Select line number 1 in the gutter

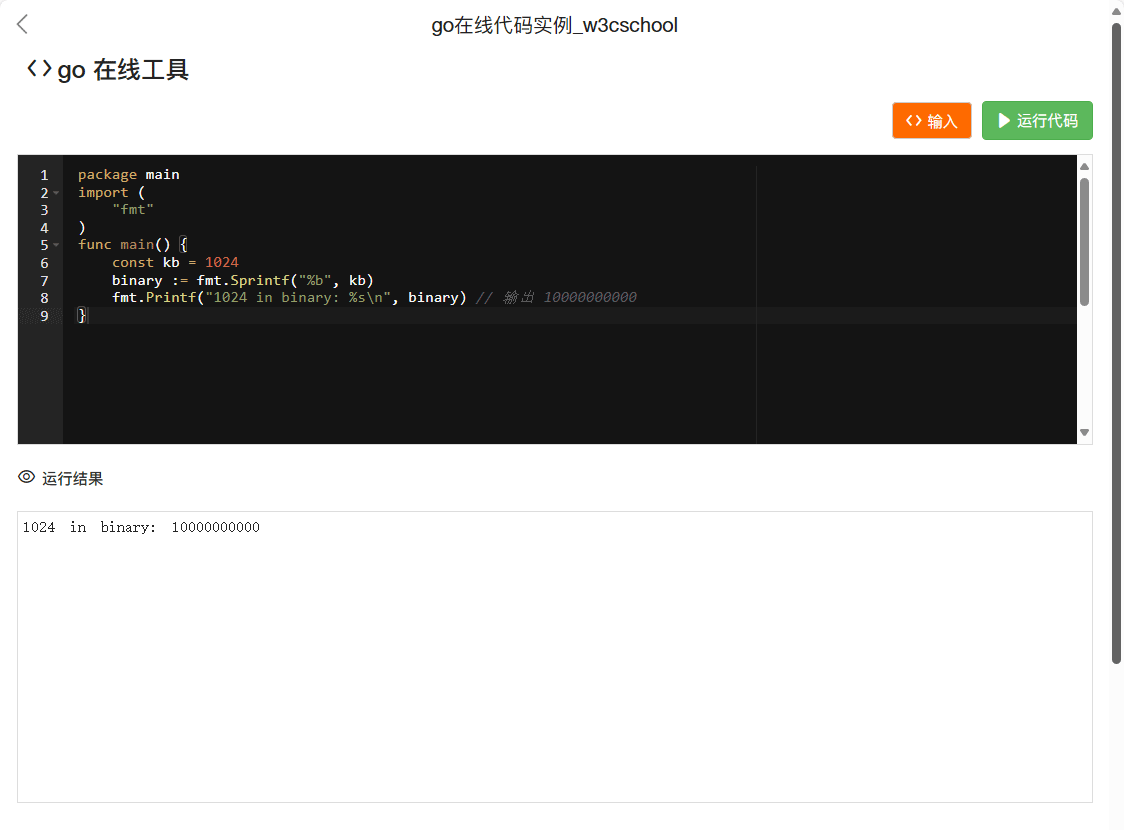point(44,175)
